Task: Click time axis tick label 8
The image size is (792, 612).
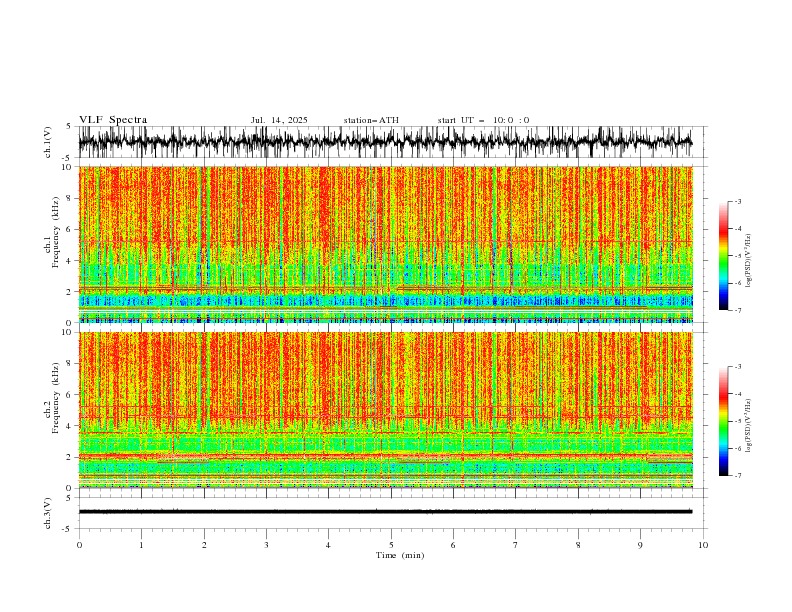Action: [578, 545]
